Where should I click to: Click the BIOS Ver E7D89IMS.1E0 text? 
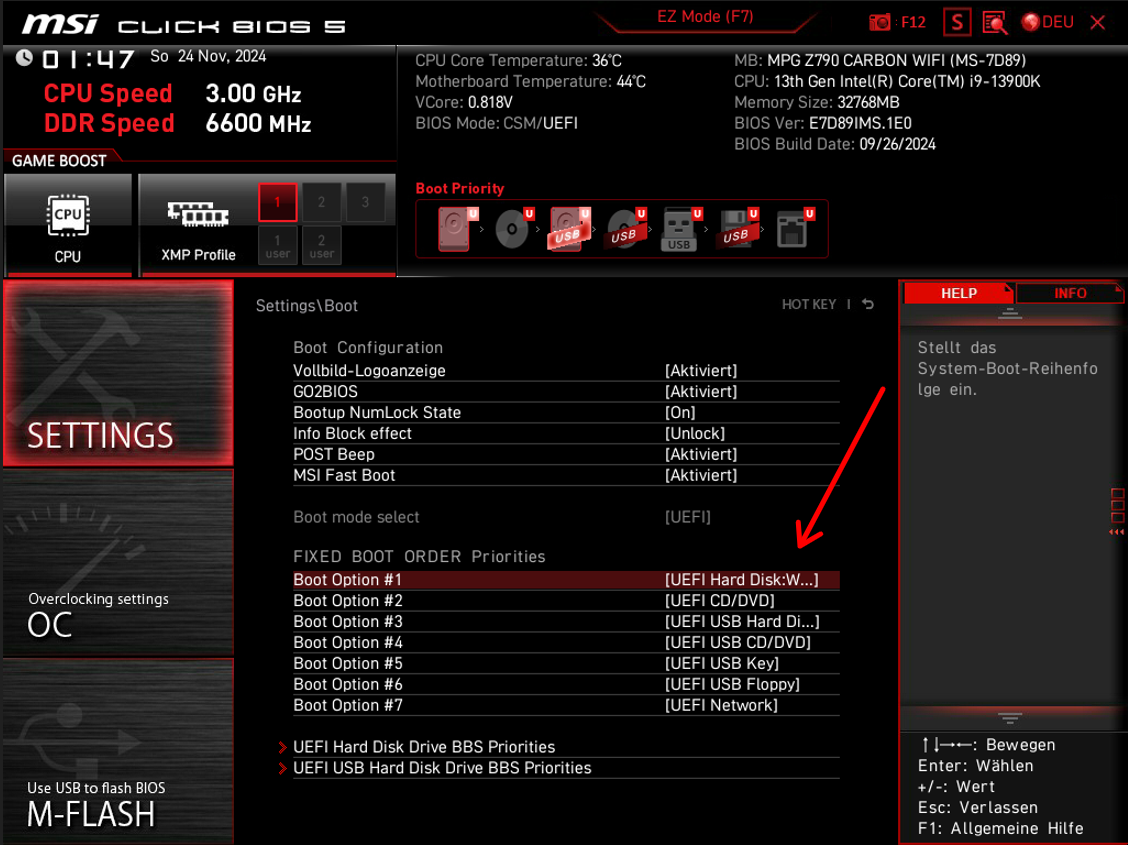(x=822, y=123)
